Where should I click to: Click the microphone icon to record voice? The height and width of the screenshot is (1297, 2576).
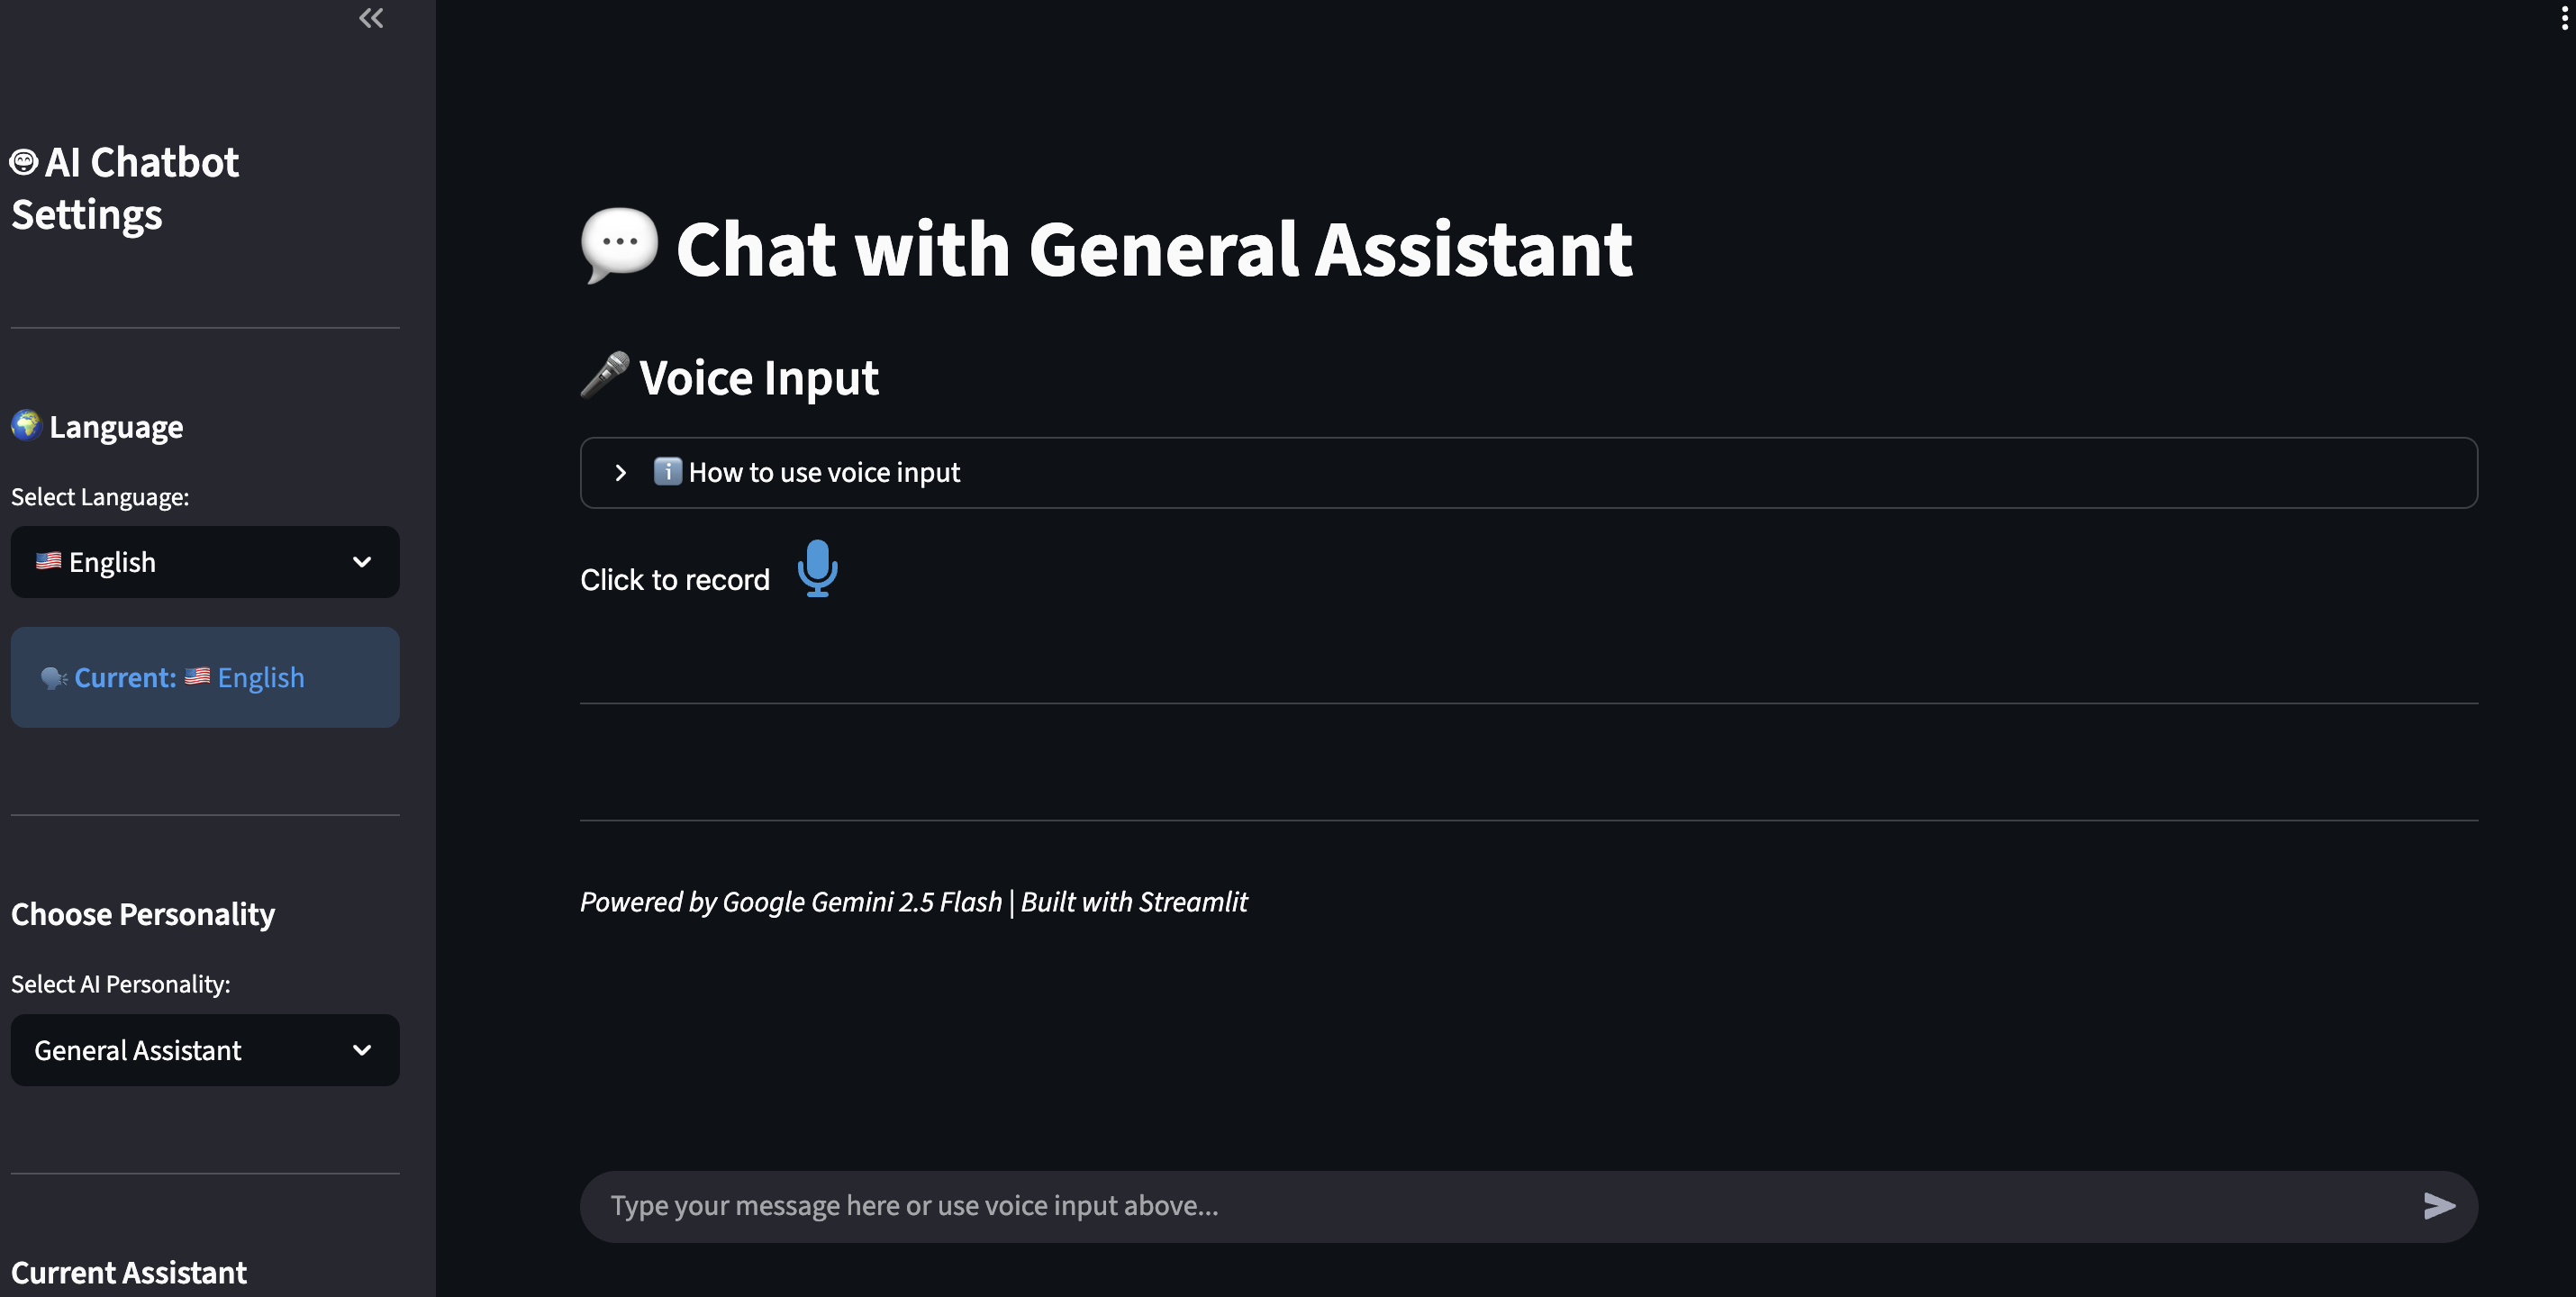point(817,570)
